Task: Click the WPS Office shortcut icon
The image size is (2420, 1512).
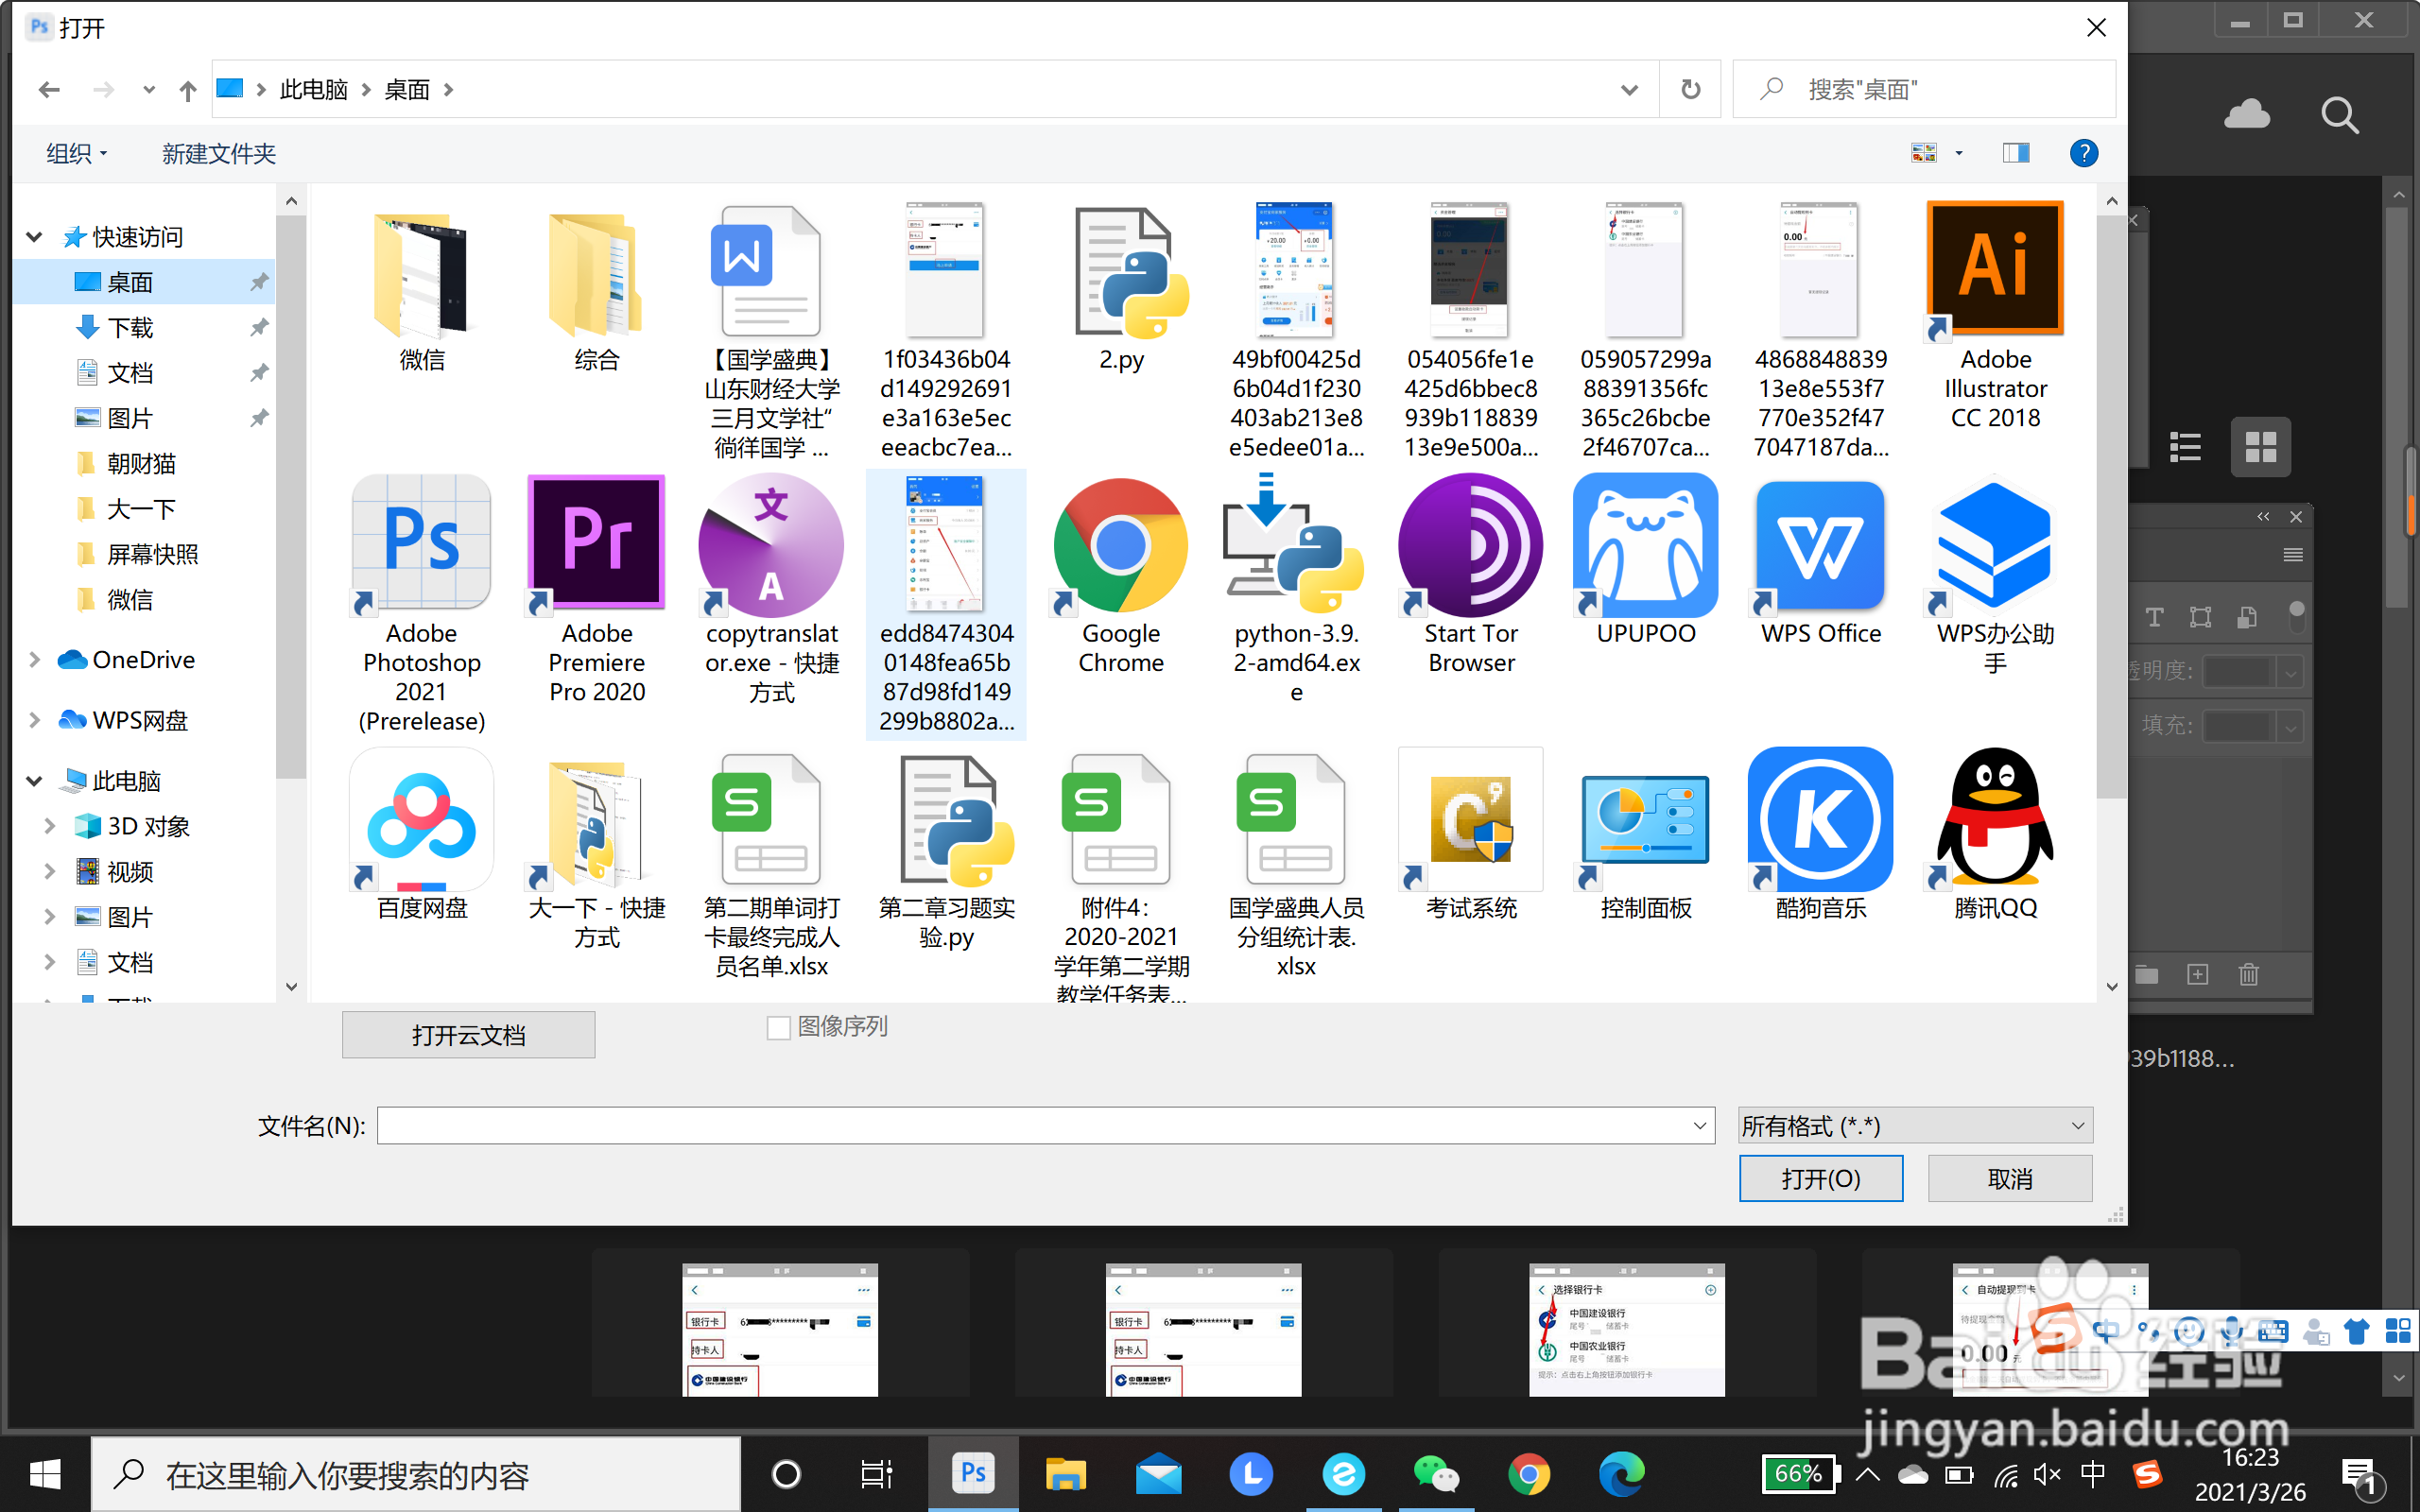Action: 1820,546
